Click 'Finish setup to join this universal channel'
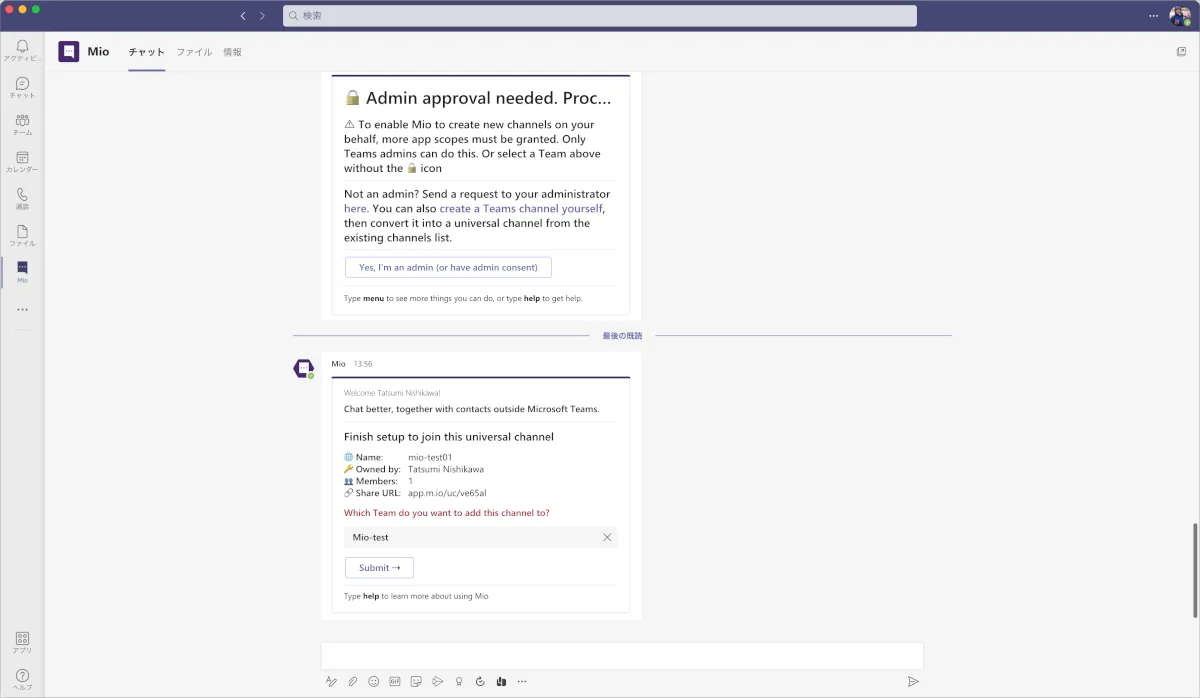This screenshot has width=1200, height=698. point(449,437)
